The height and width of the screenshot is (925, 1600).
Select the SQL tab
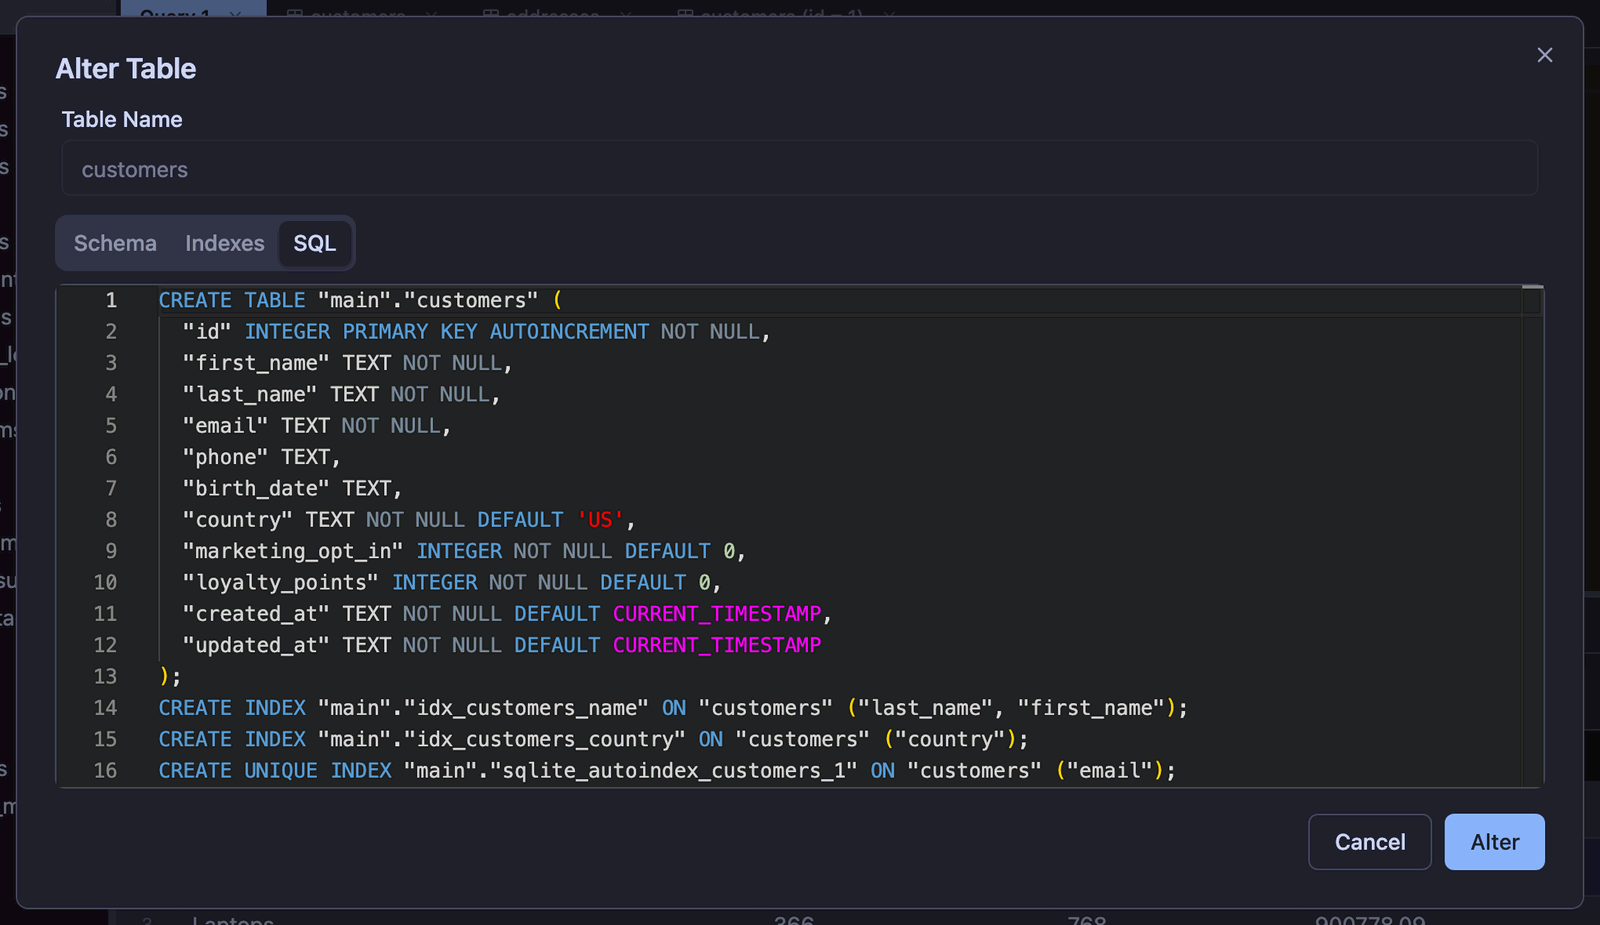click(314, 243)
